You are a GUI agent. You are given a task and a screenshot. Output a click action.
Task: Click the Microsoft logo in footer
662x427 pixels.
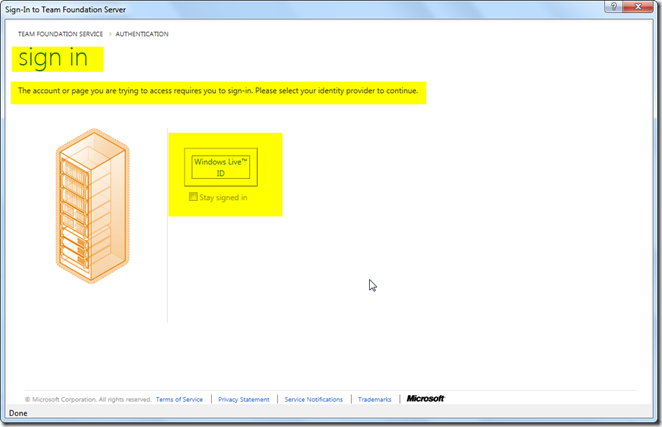[x=426, y=398]
